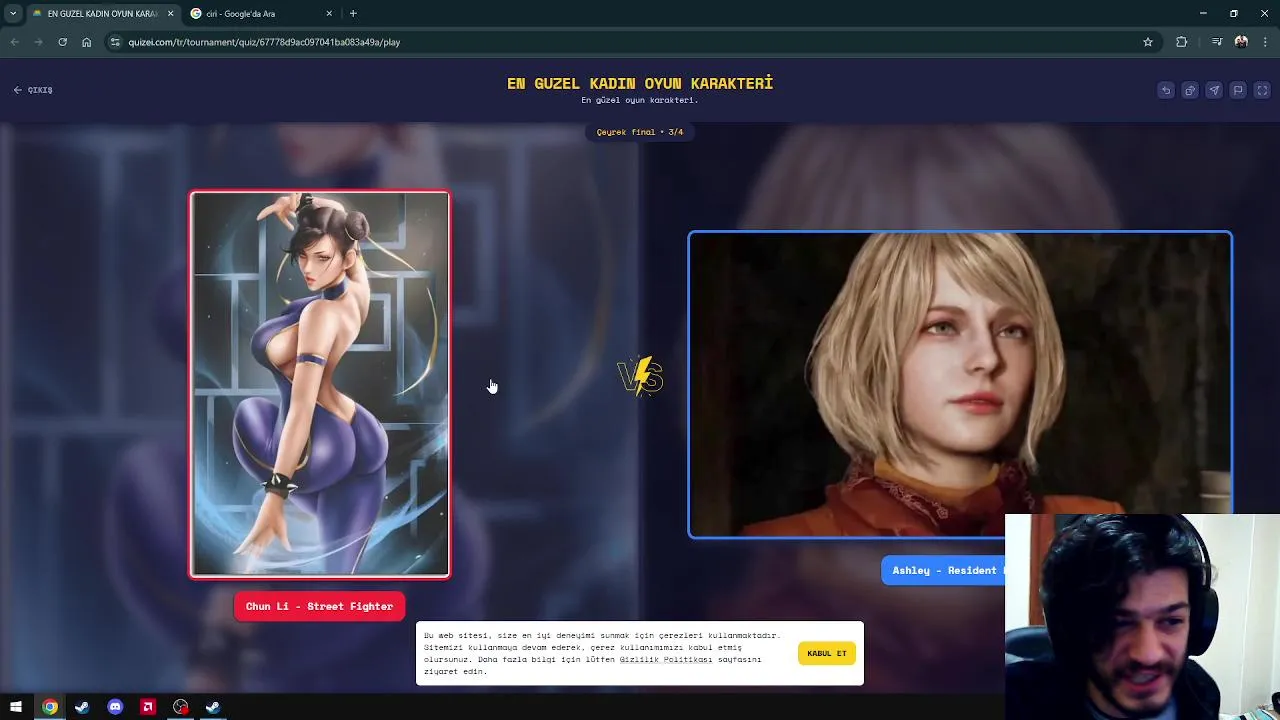Click the Chun Li - Street Fighter label
Image resolution: width=1280 pixels, height=720 pixels.
(319, 606)
